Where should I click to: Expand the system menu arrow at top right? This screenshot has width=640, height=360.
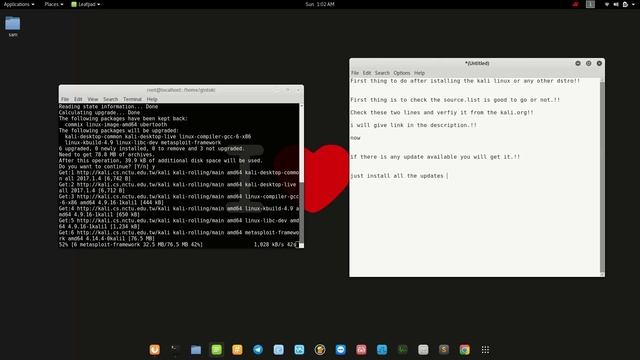click(x=633, y=4)
